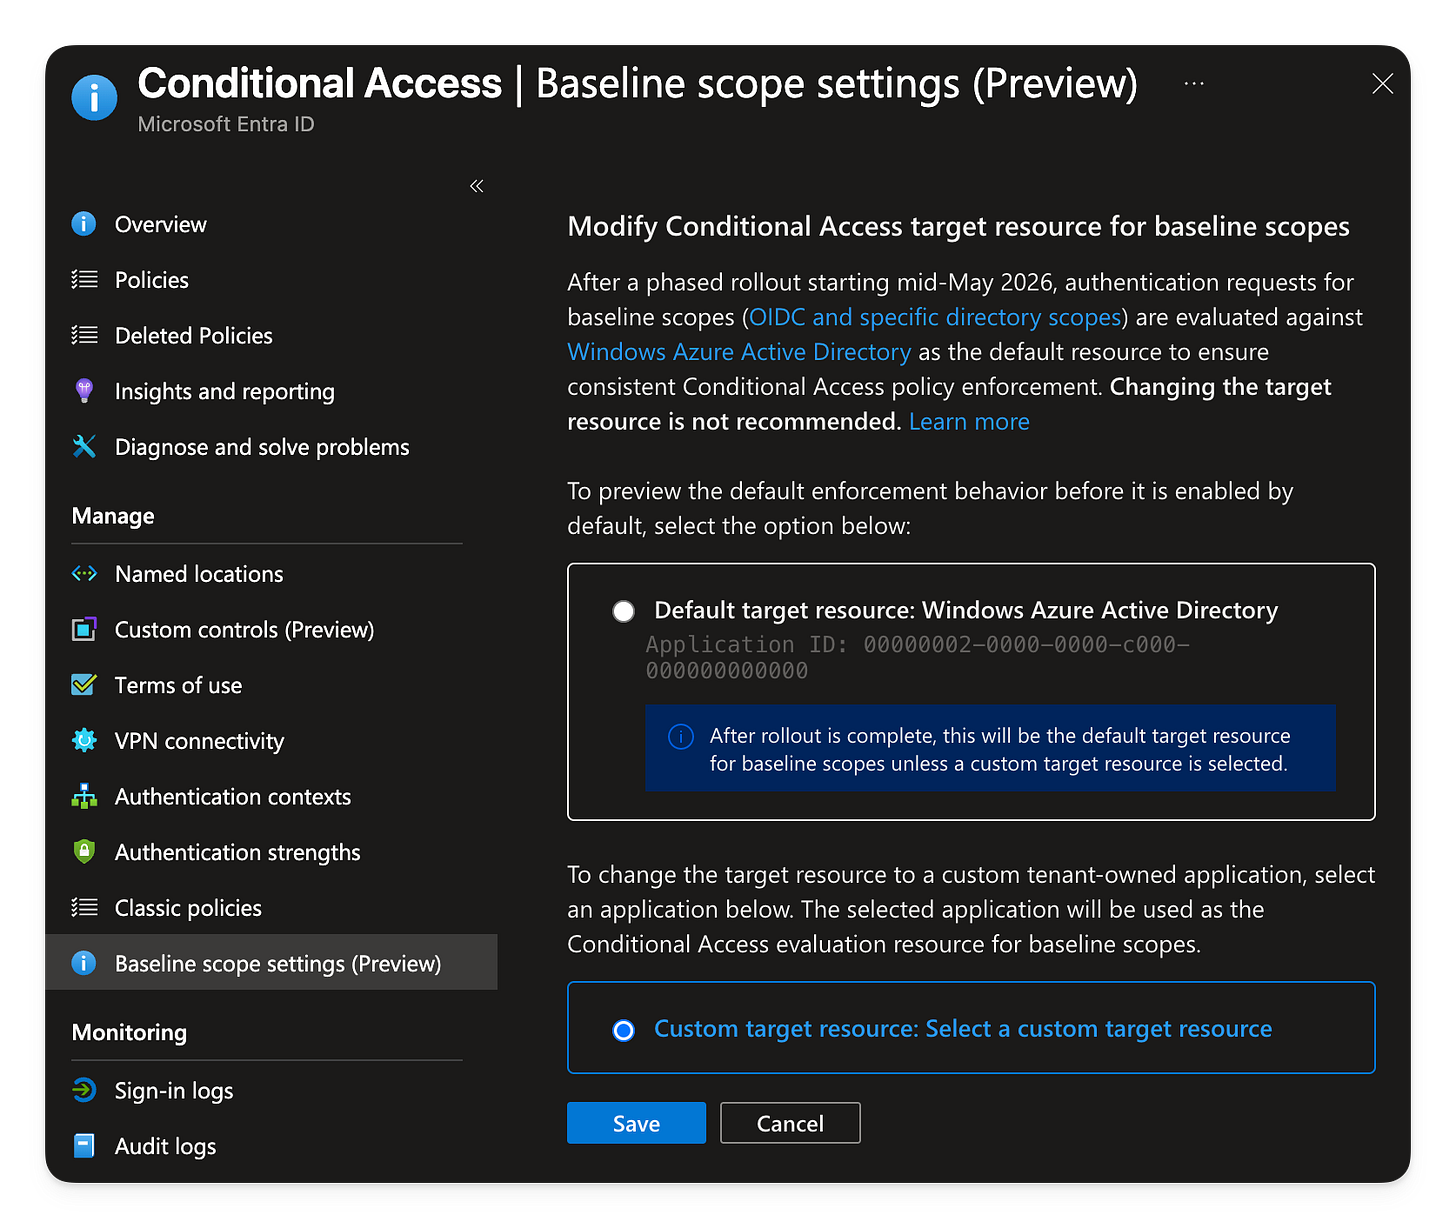Click the Classic policies list icon

pos(84,907)
